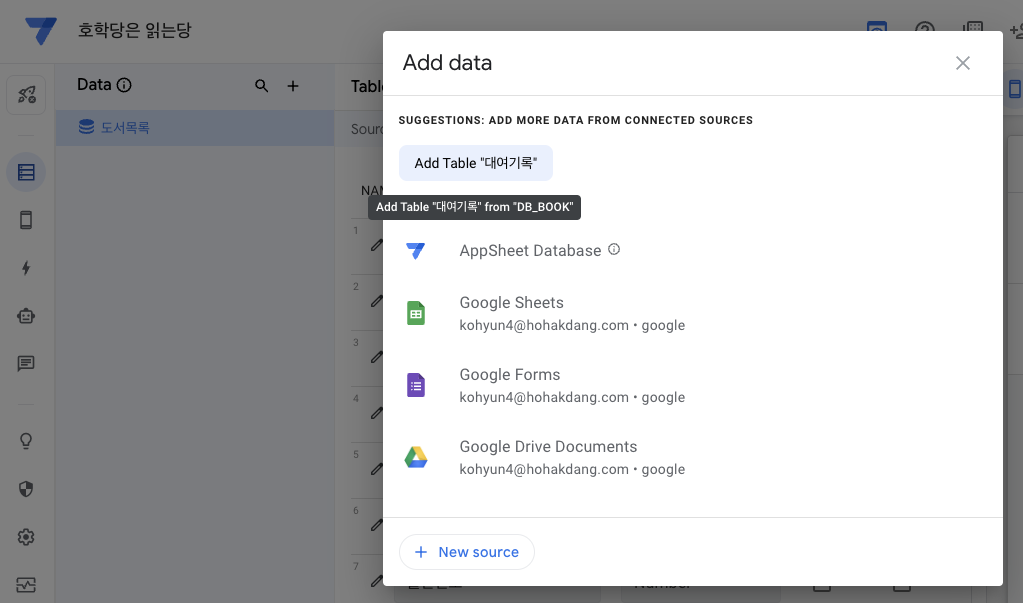Viewport: 1023px width, 603px height.
Task: Click the edit pencil in row 1
Action: coord(376,245)
